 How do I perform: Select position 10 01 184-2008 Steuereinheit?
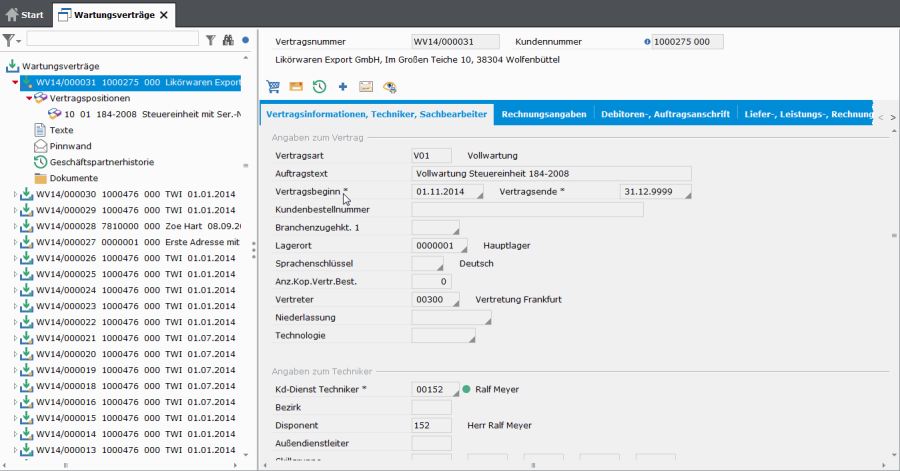152,114
